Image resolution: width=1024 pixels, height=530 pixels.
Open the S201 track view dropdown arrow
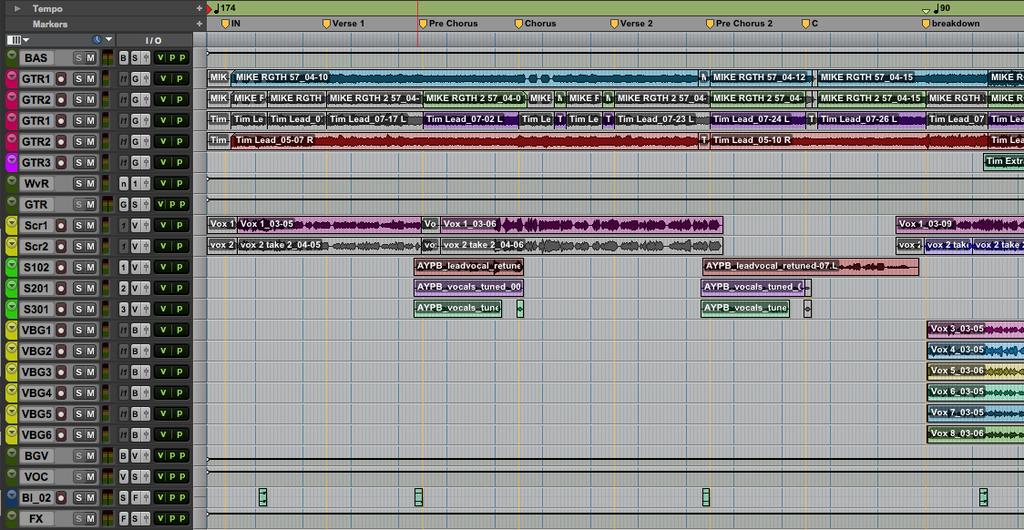point(11,287)
